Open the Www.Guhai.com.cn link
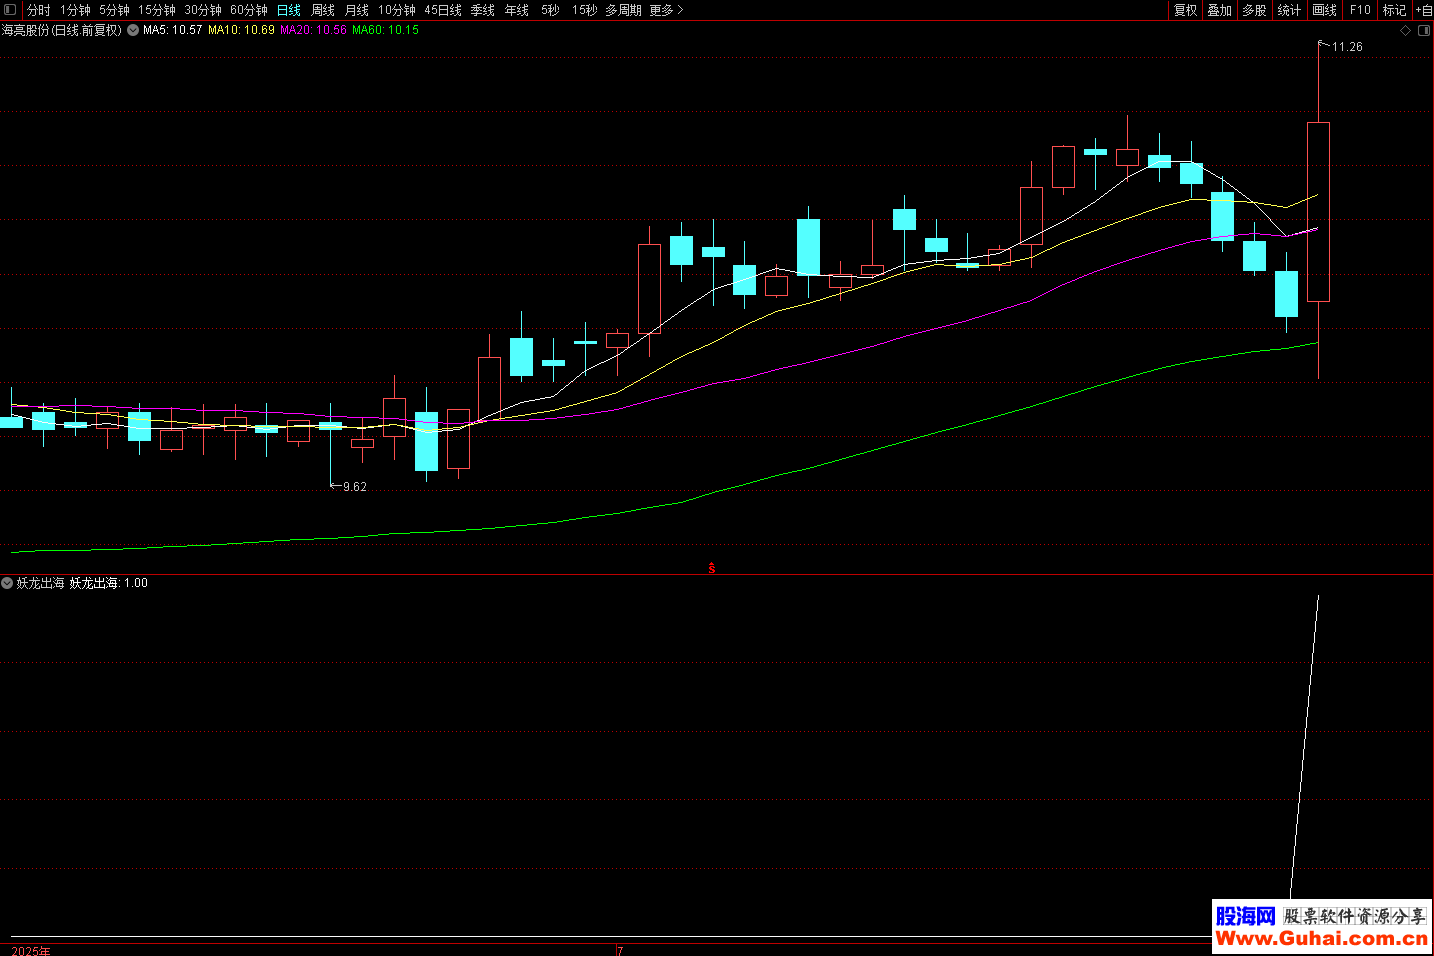 tap(1322, 938)
